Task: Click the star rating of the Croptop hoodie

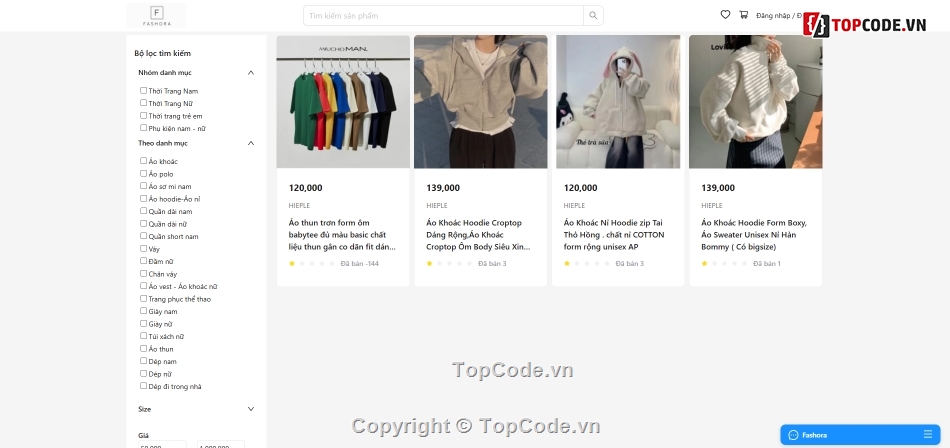Action: (449, 264)
